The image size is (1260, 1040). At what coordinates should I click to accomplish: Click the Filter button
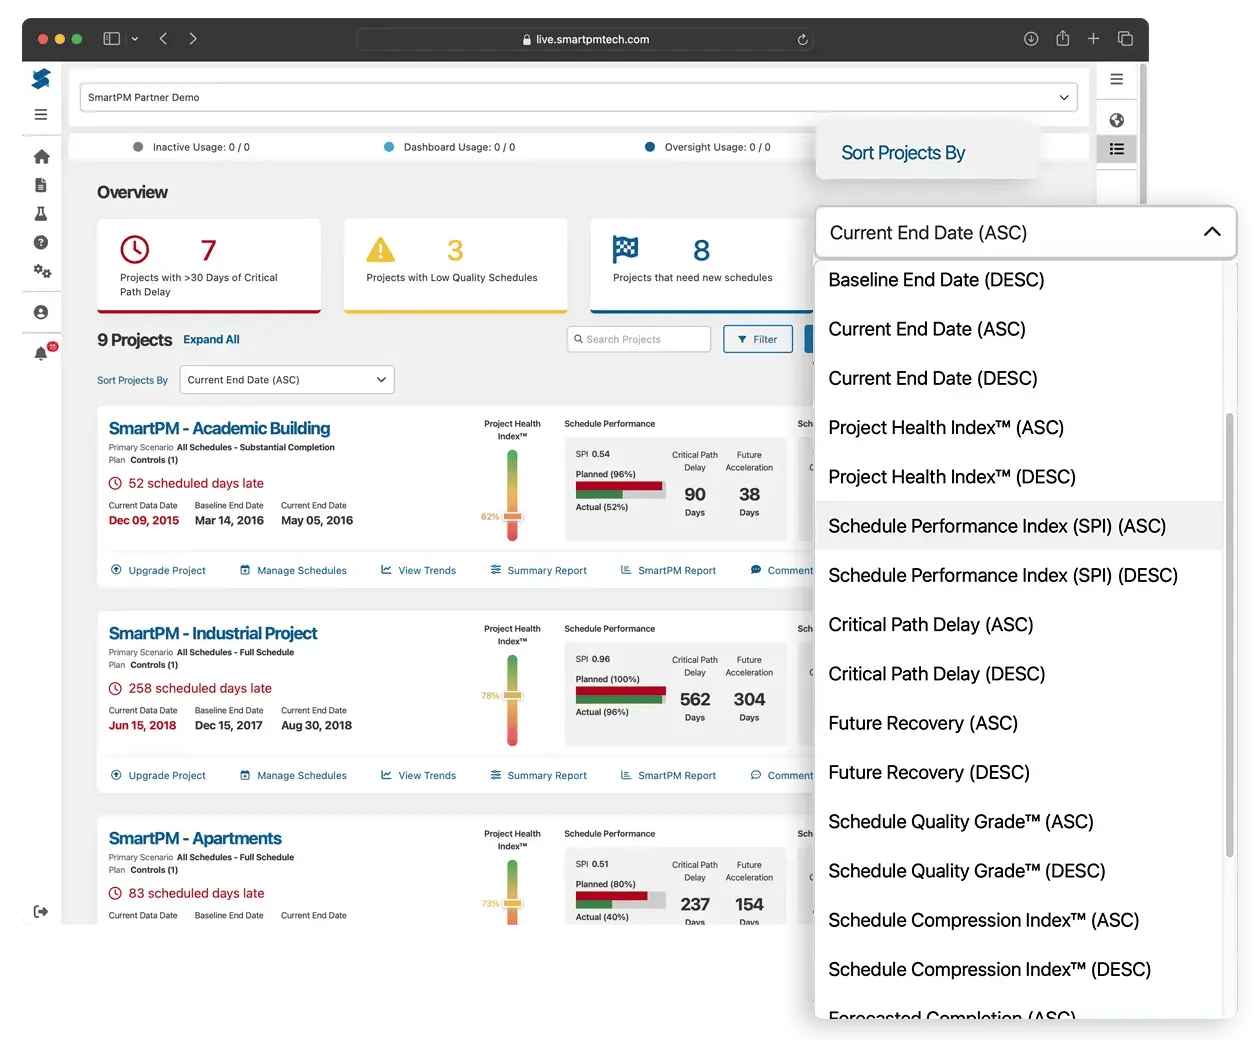(x=758, y=339)
